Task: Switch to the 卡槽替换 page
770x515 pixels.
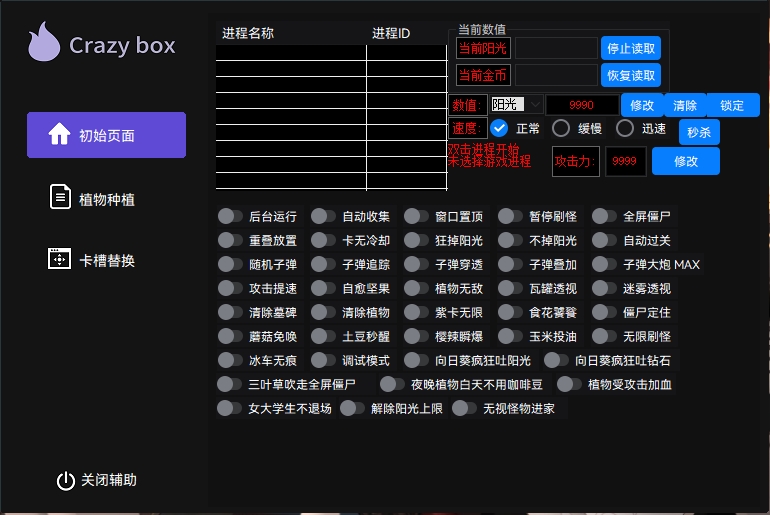Action: (106, 260)
